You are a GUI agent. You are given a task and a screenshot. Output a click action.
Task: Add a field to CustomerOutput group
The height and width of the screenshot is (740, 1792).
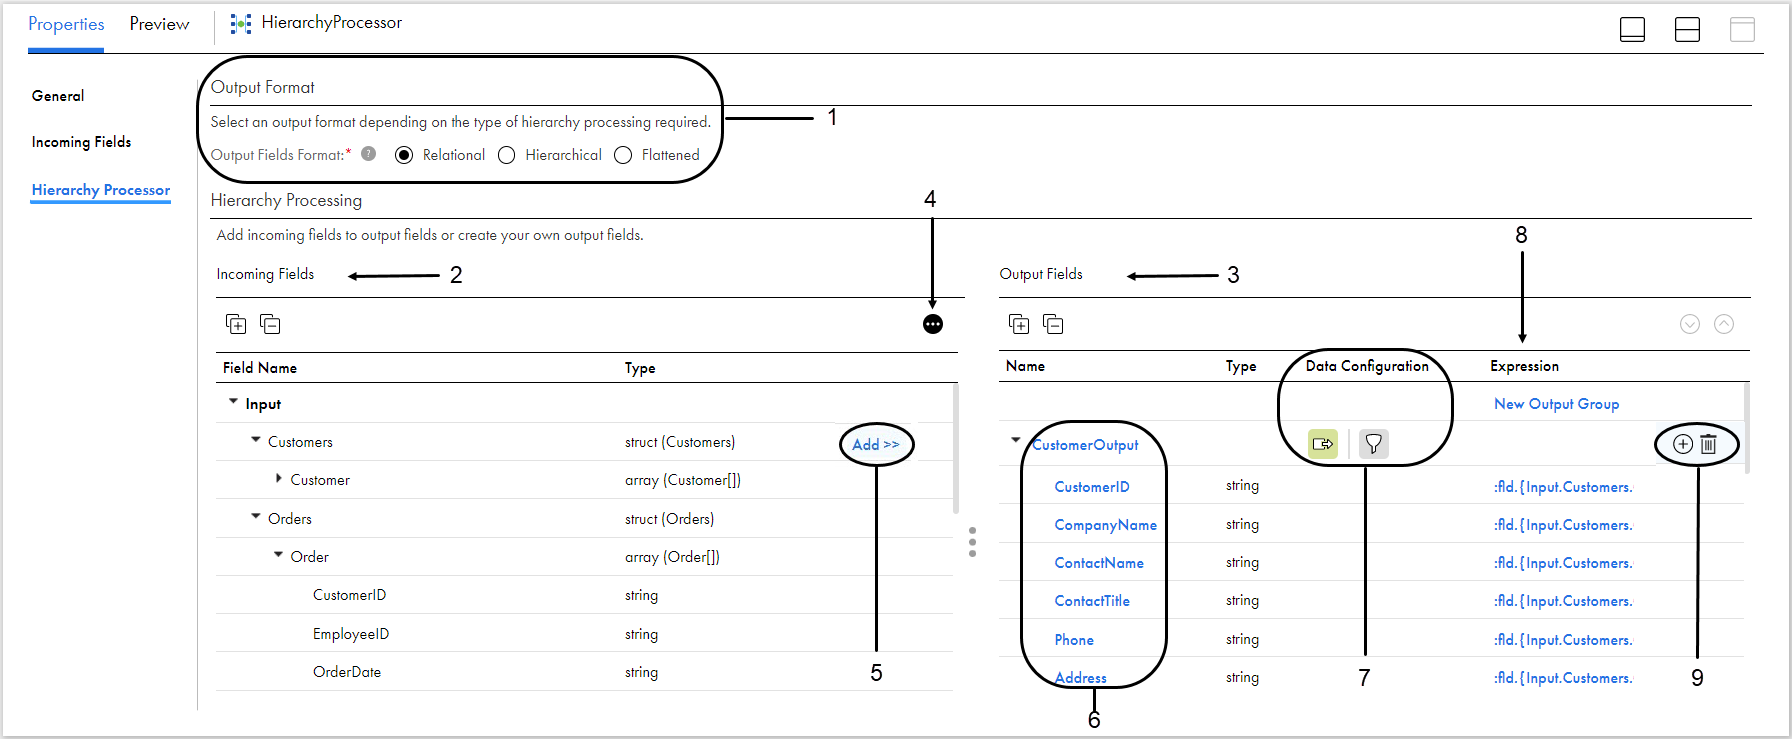(x=1683, y=444)
